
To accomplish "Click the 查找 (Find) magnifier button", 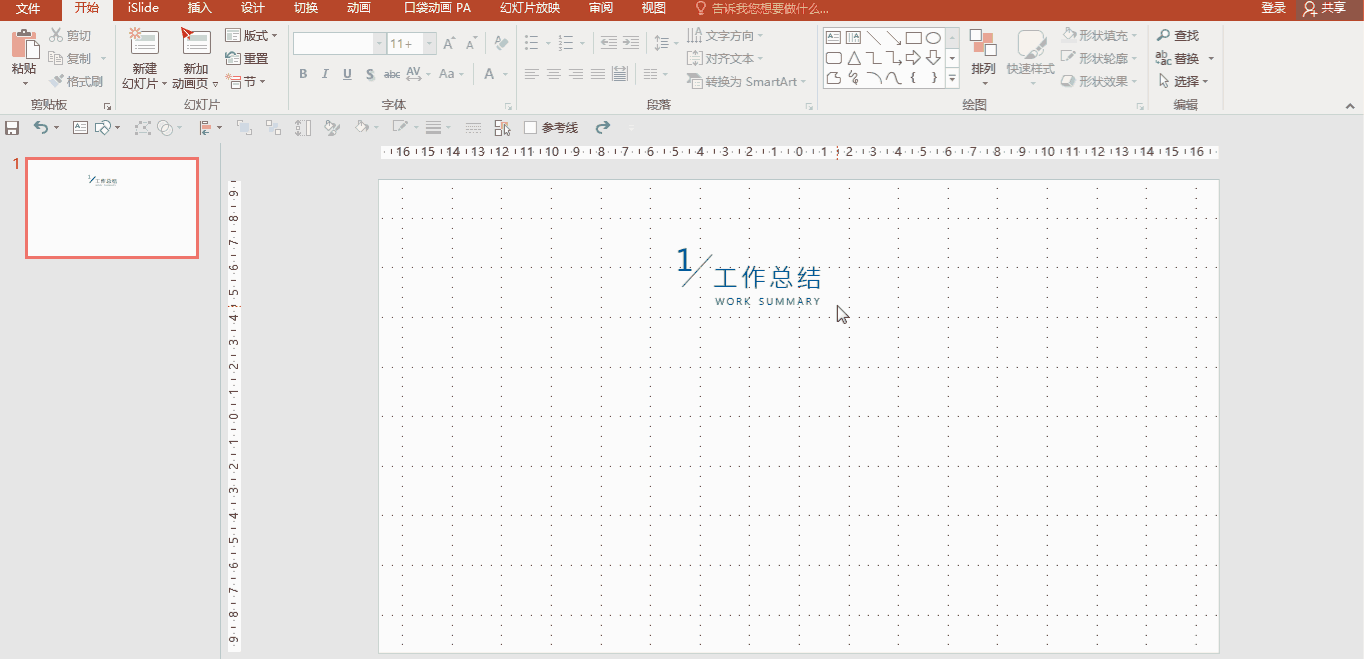I will coord(1178,36).
